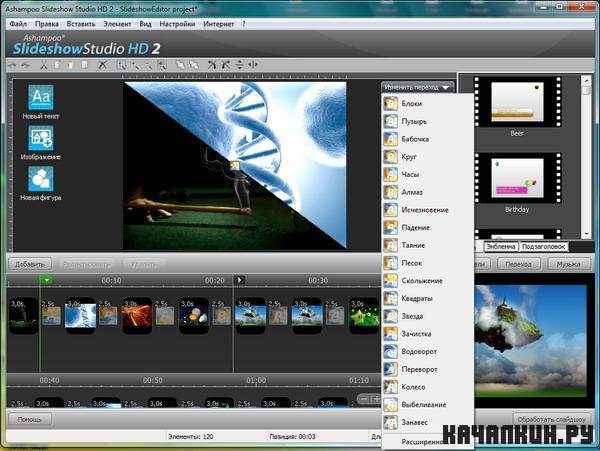
Task: Apply the Переворот transition
Action: pyautogui.click(x=428, y=370)
